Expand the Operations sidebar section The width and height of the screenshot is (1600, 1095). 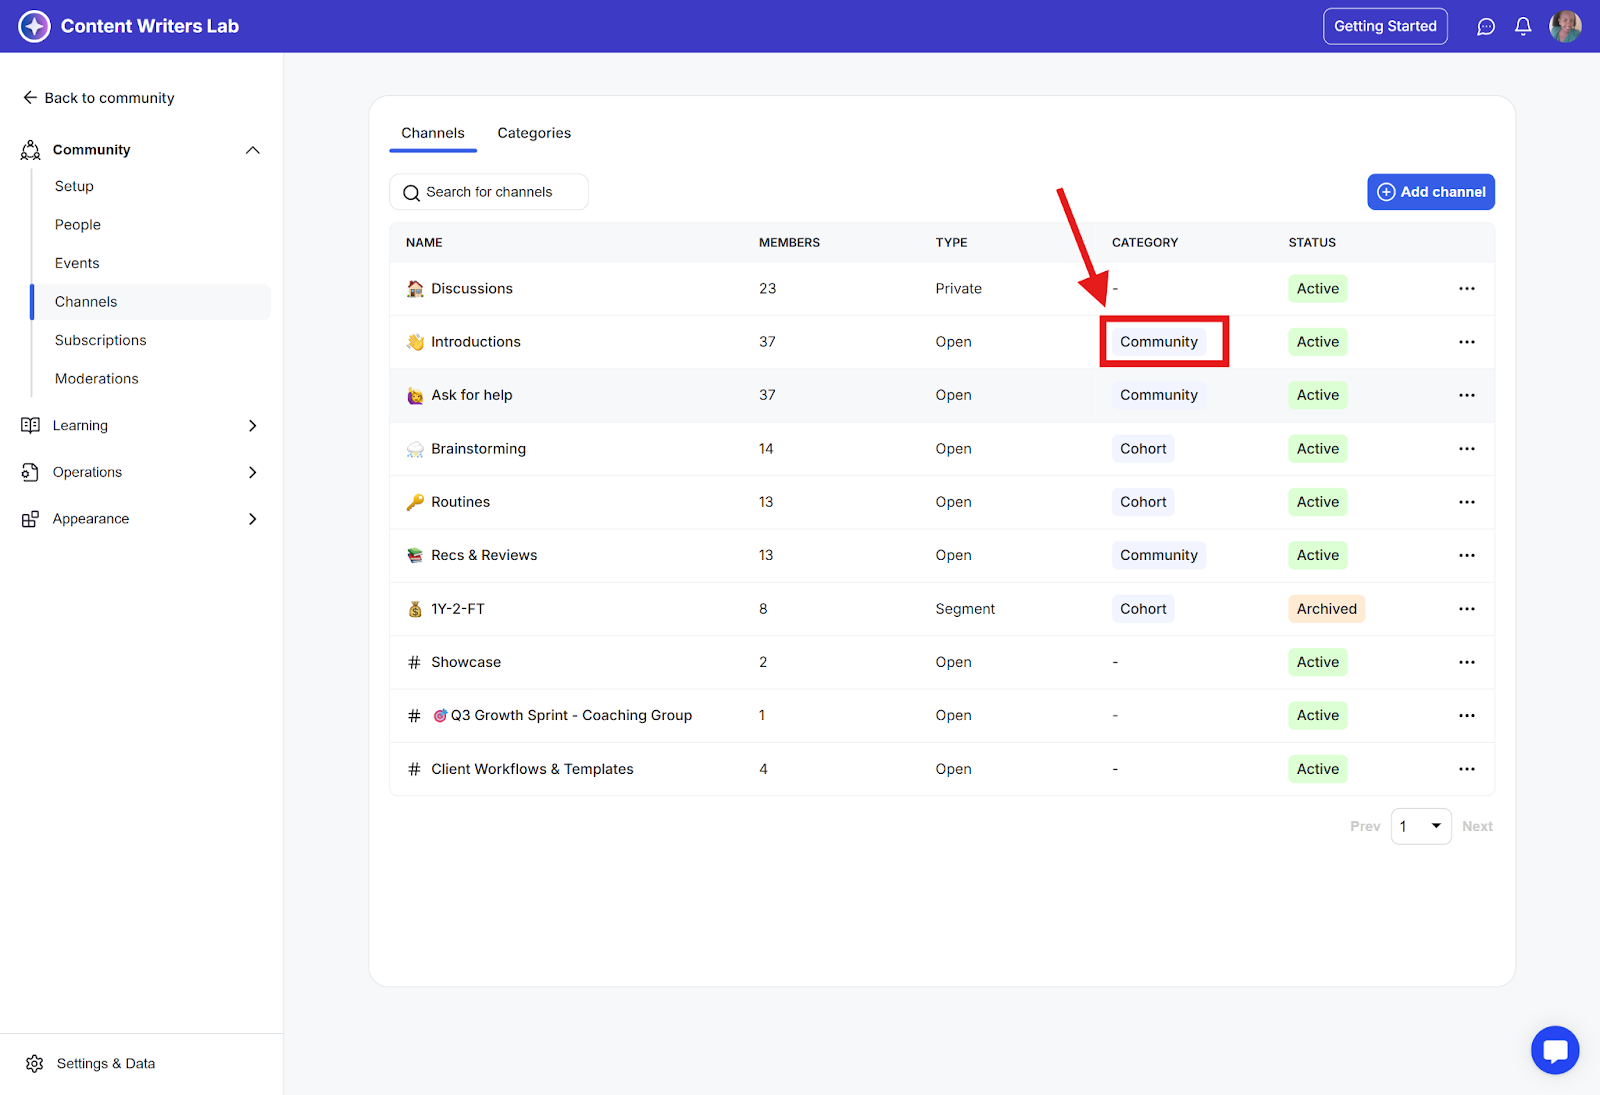pos(253,472)
